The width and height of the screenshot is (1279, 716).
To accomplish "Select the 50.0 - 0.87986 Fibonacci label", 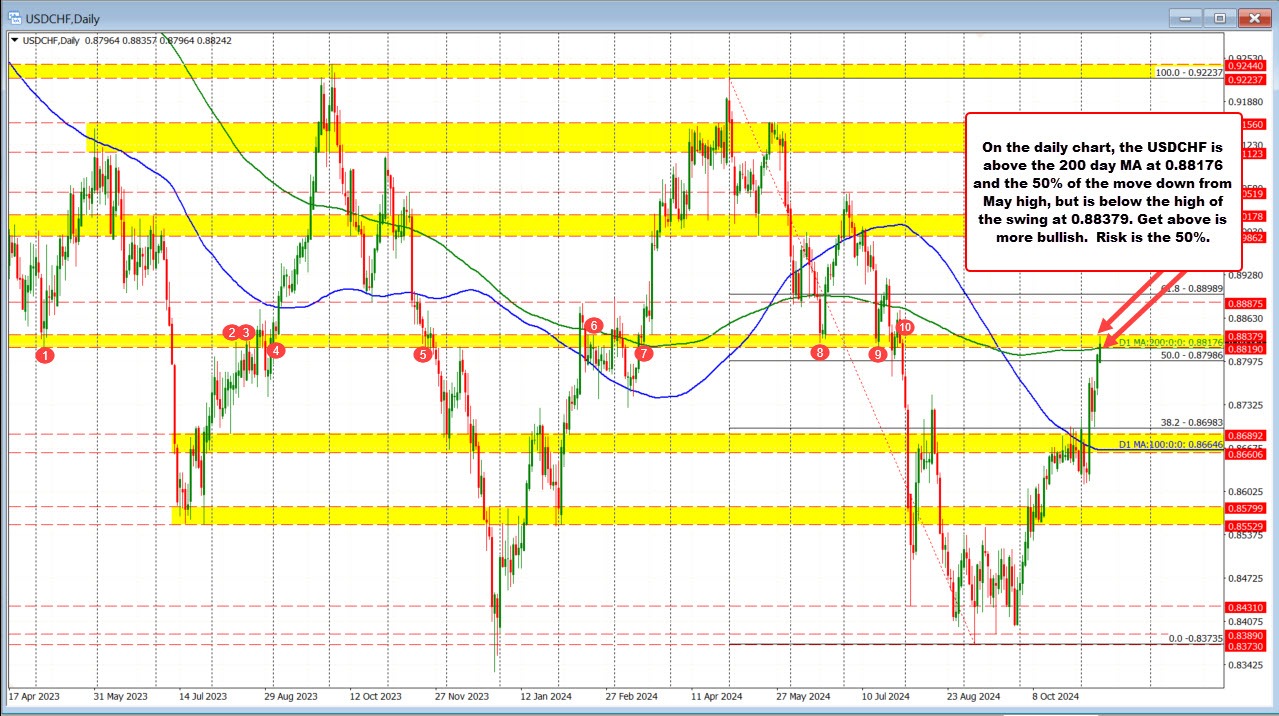I will coord(1190,355).
